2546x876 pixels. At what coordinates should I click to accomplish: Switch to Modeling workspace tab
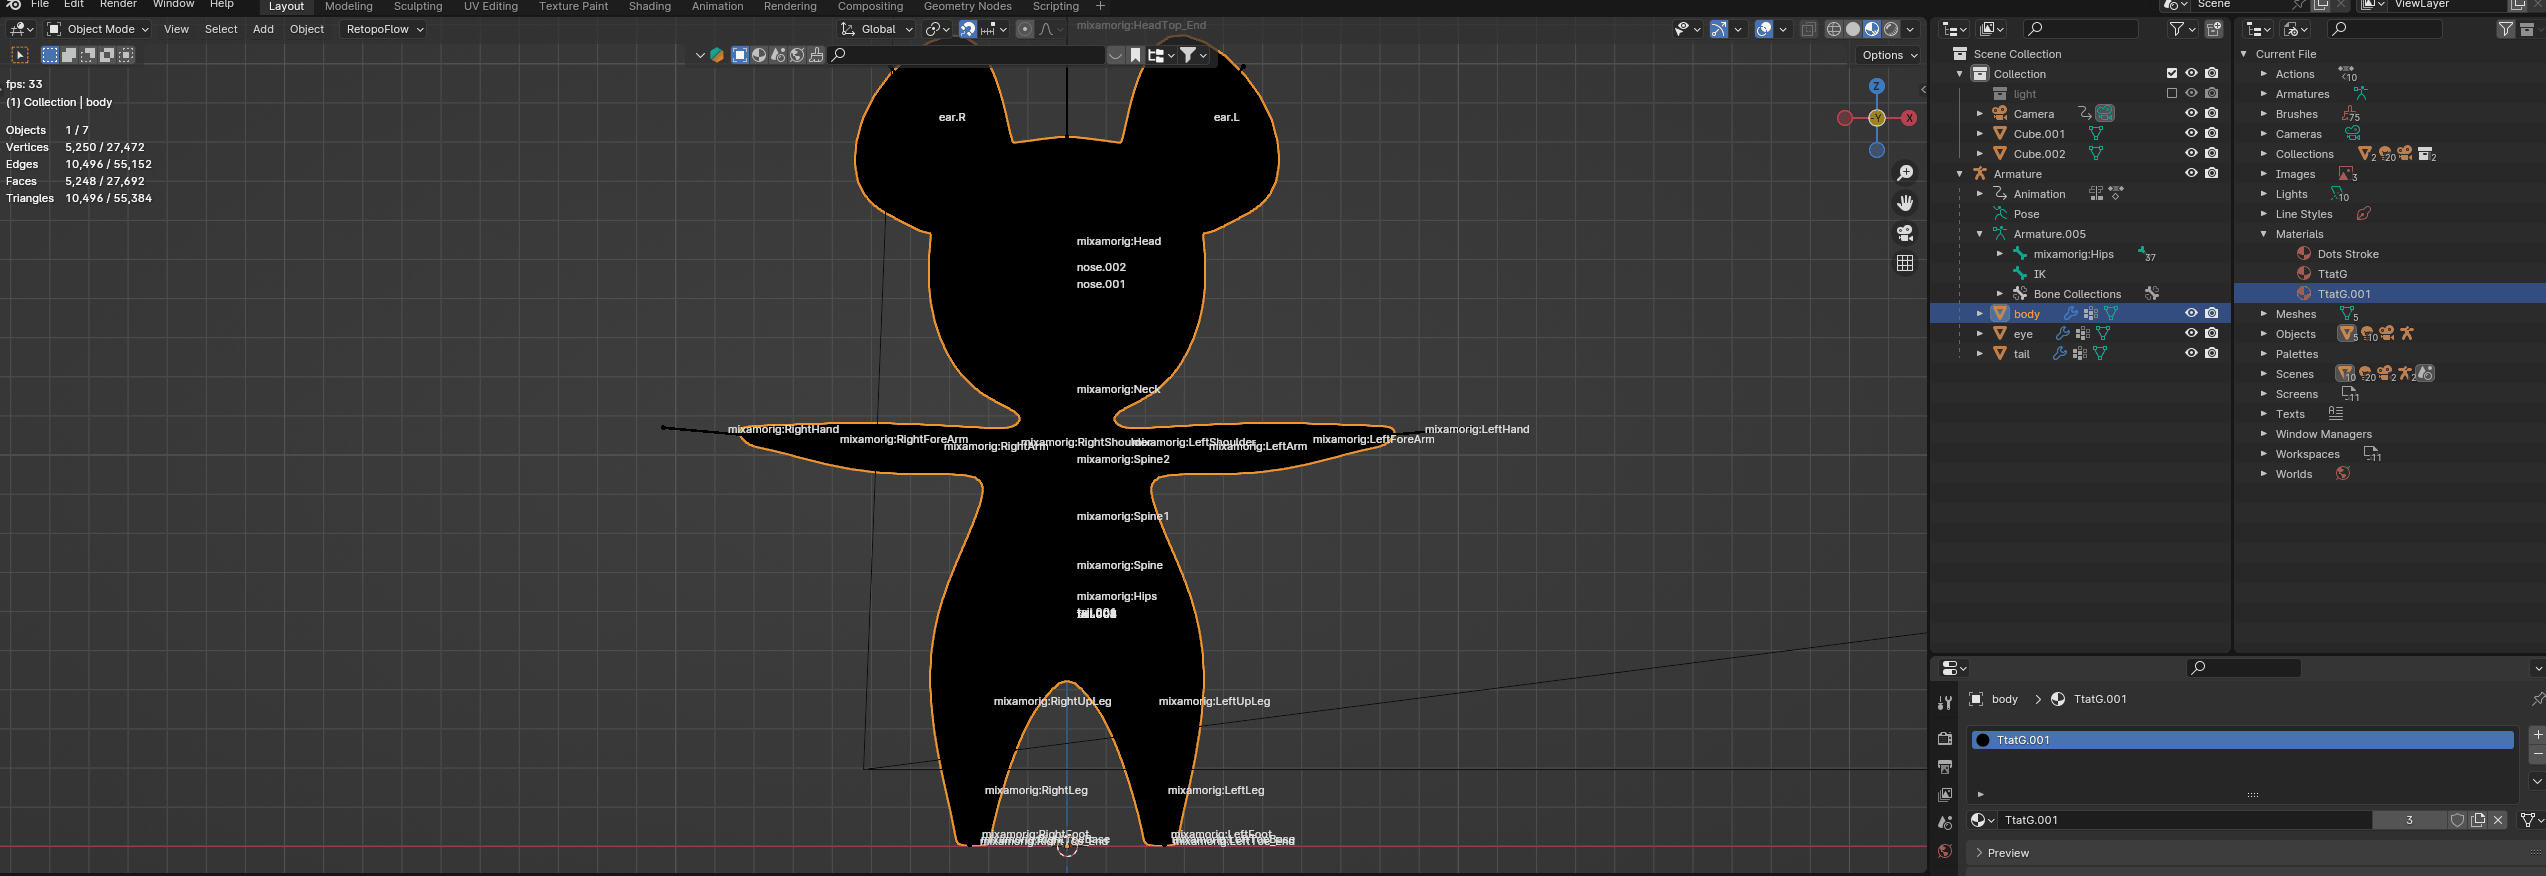349,6
